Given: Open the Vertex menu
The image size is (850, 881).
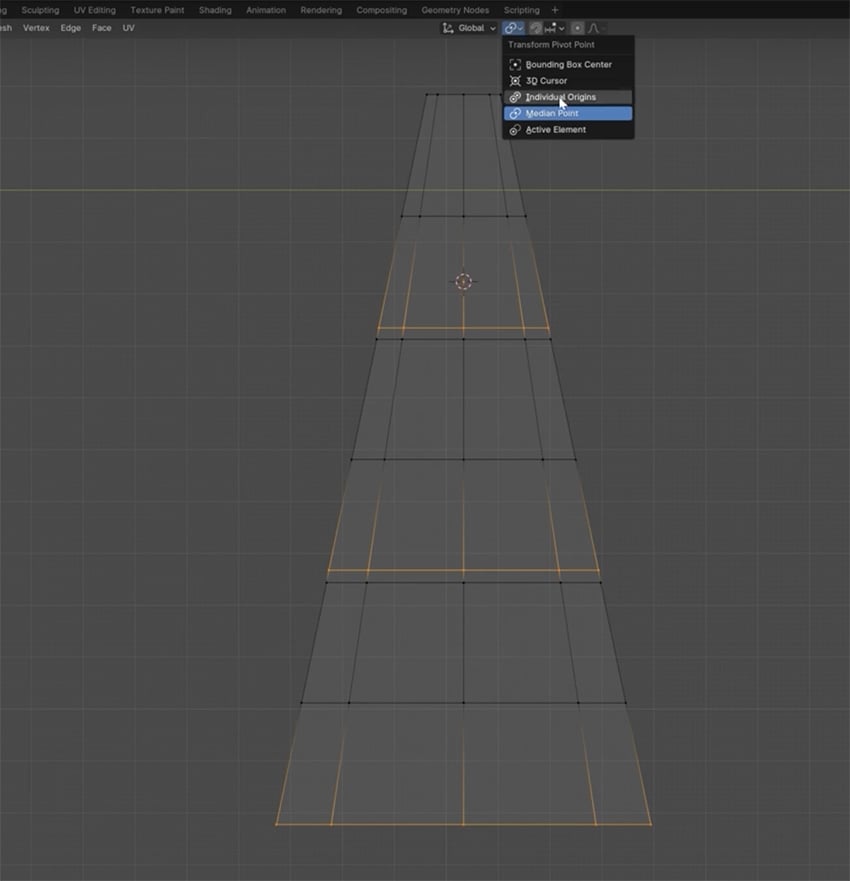Looking at the screenshot, I should (x=36, y=28).
